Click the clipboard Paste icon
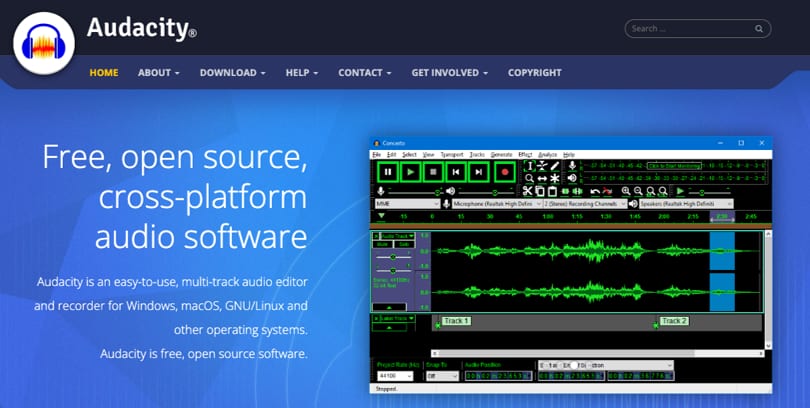Viewport: 810px width, 408px height. point(552,191)
